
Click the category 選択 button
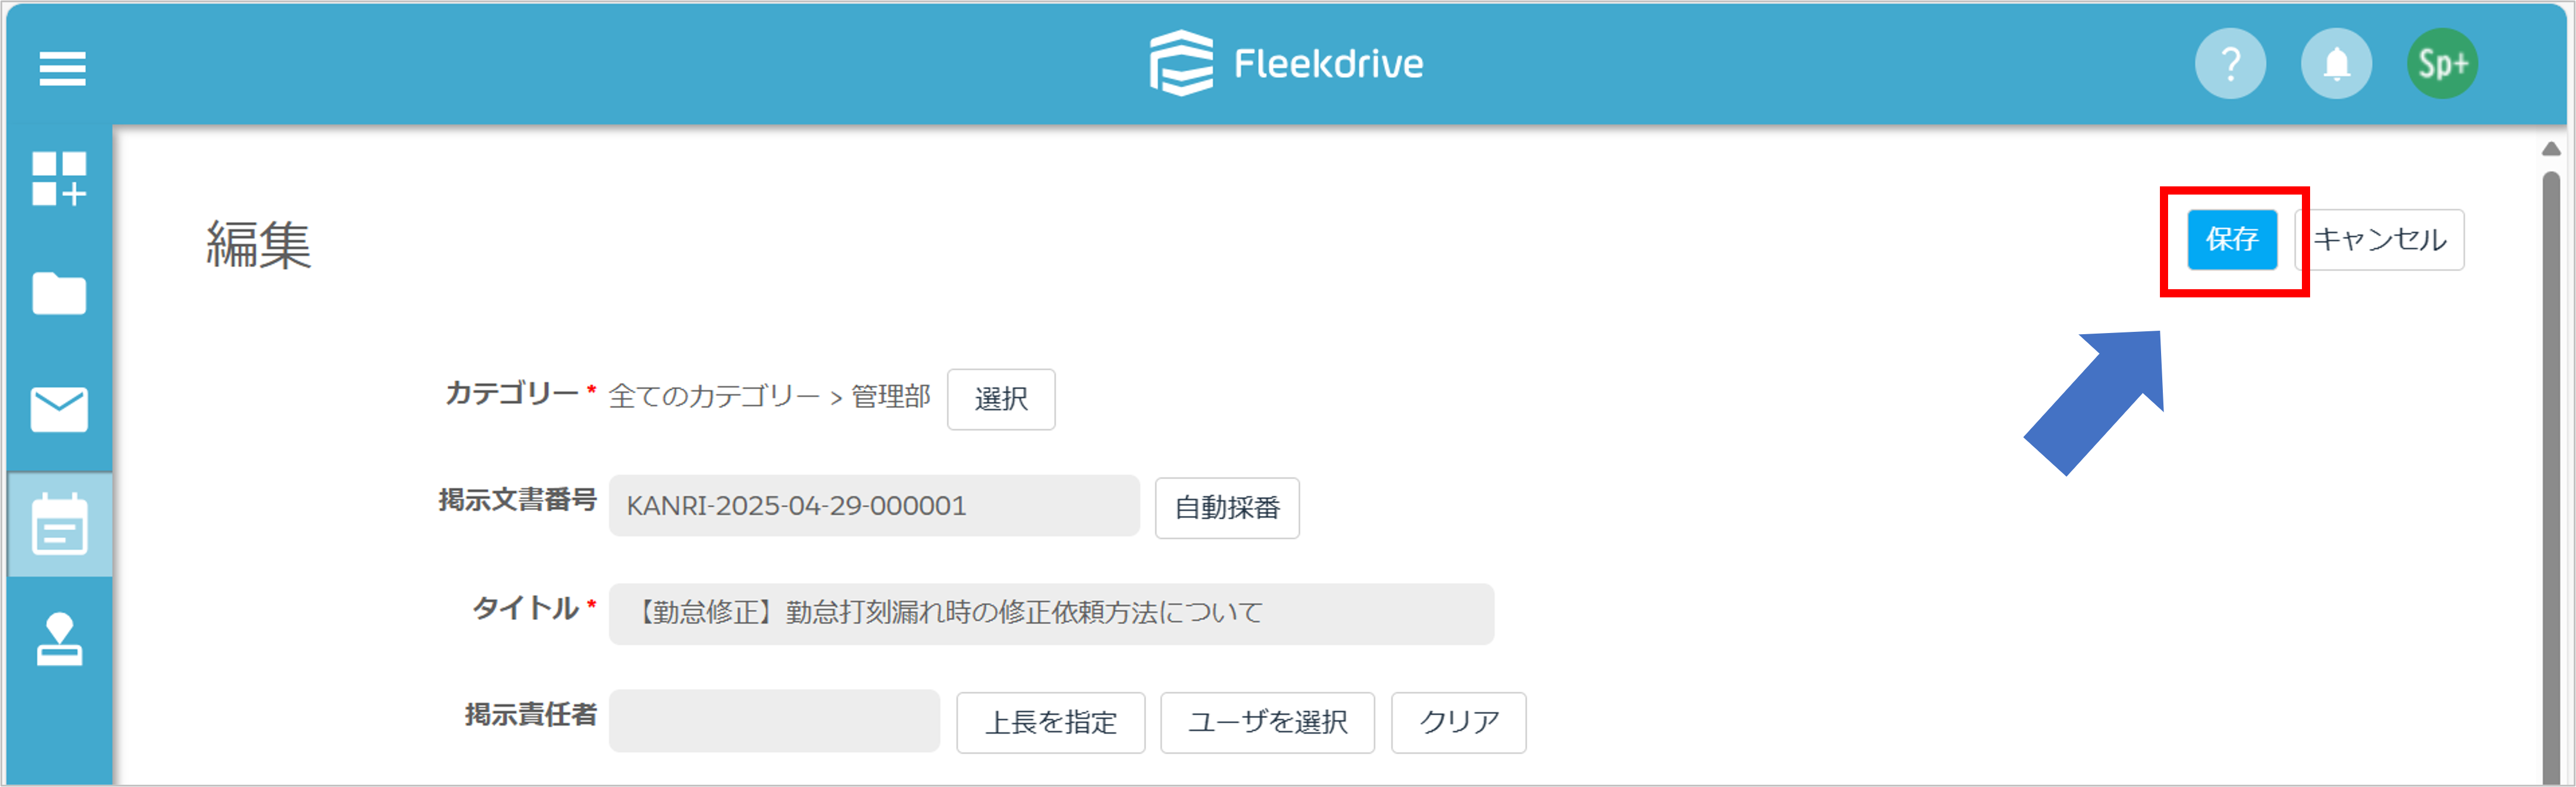tap(1001, 399)
